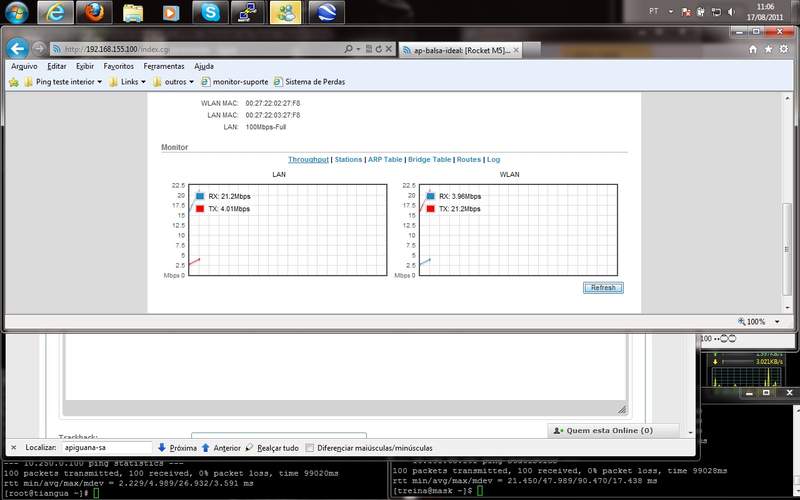Click the IE page vertical scrollbar thumb
This screenshot has height=500, width=800.
coord(787,249)
